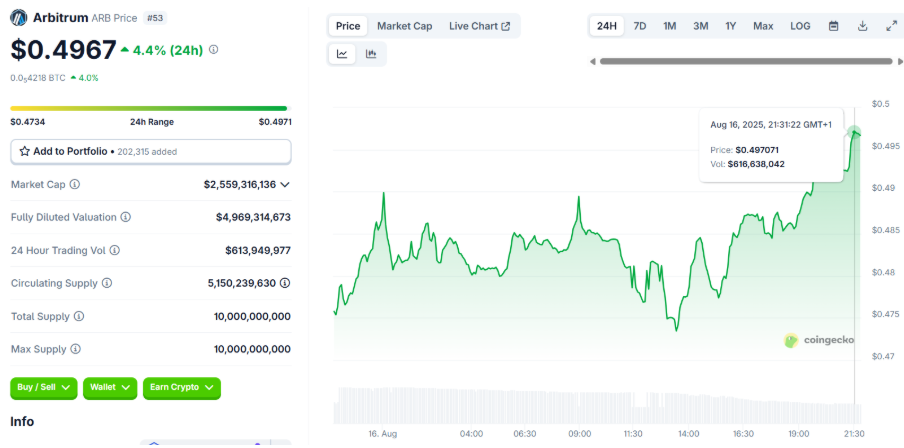Click the $4,969,314,673 valuation value
Viewport: 904px width, 448px height.
pyautogui.click(x=253, y=217)
